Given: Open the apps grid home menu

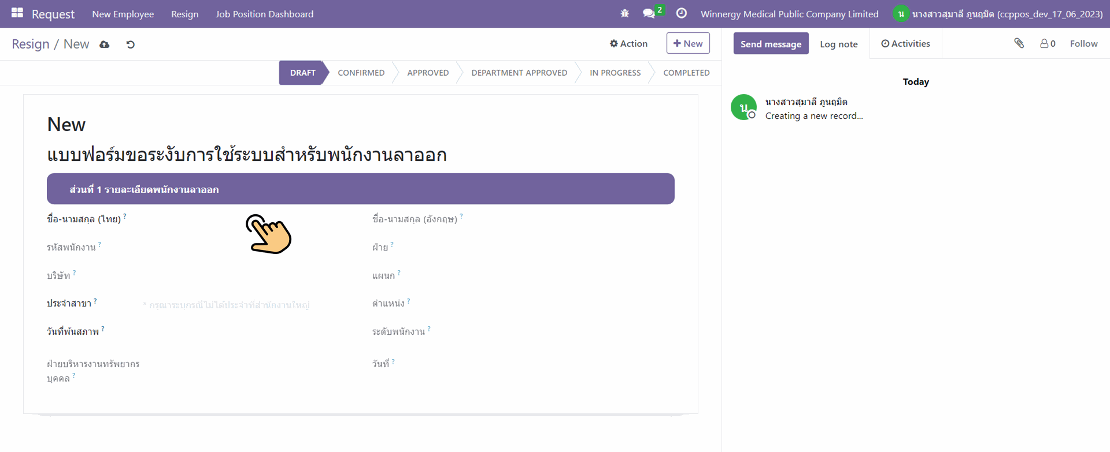Looking at the screenshot, I should 17,14.
